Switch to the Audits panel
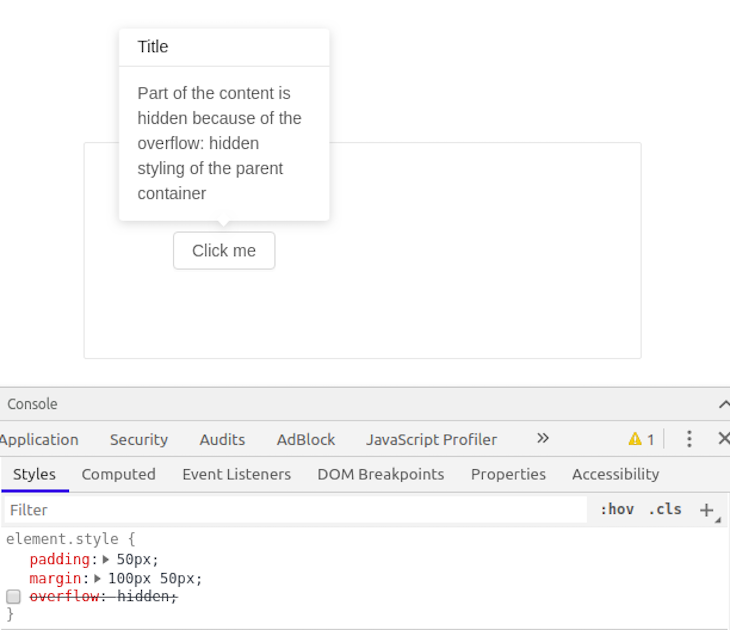This screenshot has width=730, height=630. click(x=222, y=440)
